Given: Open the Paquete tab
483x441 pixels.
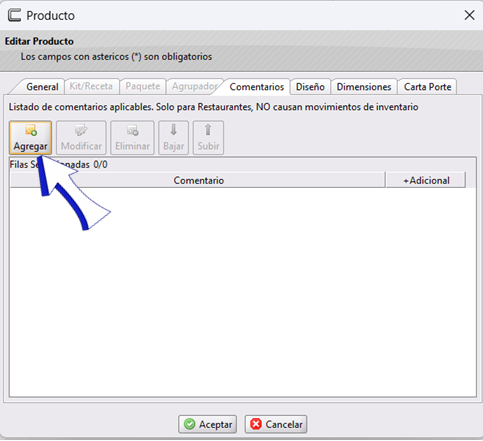Looking at the screenshot, I should pos(143,86).
